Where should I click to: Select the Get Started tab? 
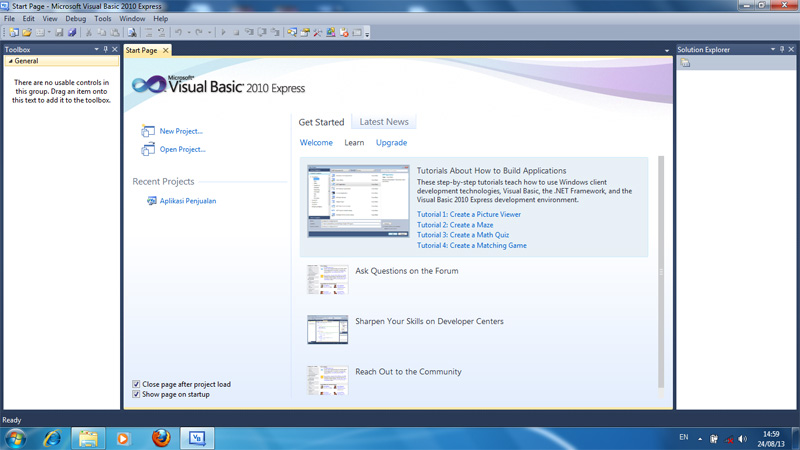click(x=321, y=122)
